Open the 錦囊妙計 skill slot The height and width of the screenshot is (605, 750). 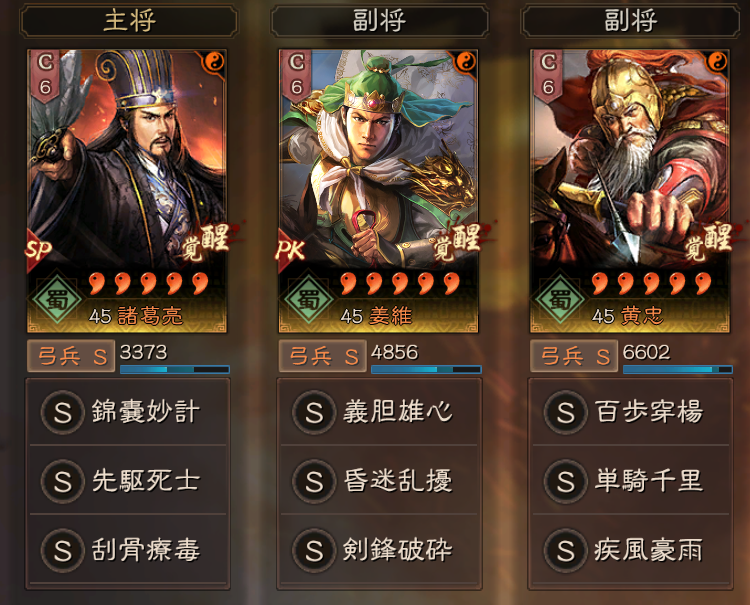click(128, 412)
